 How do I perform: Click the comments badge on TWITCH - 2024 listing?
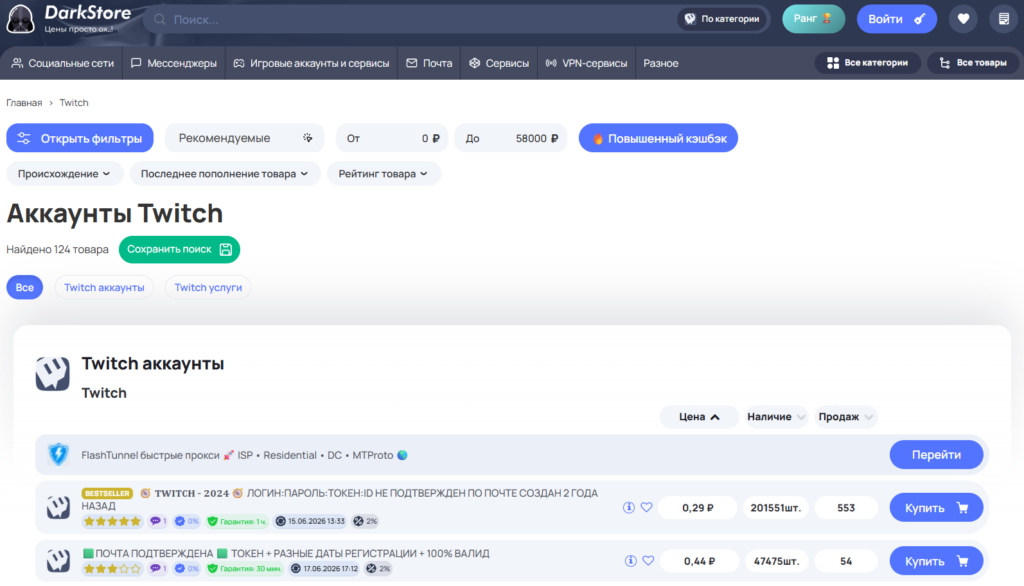coord(158,521)
